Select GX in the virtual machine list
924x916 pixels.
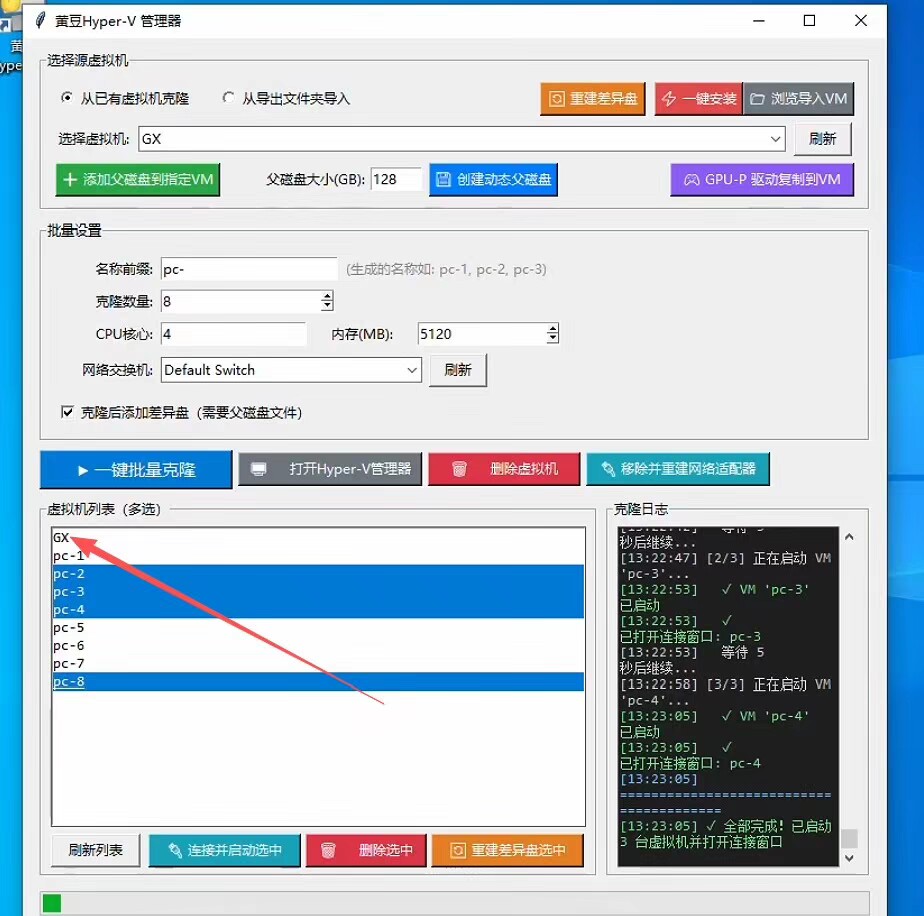[x=318, y=538]
